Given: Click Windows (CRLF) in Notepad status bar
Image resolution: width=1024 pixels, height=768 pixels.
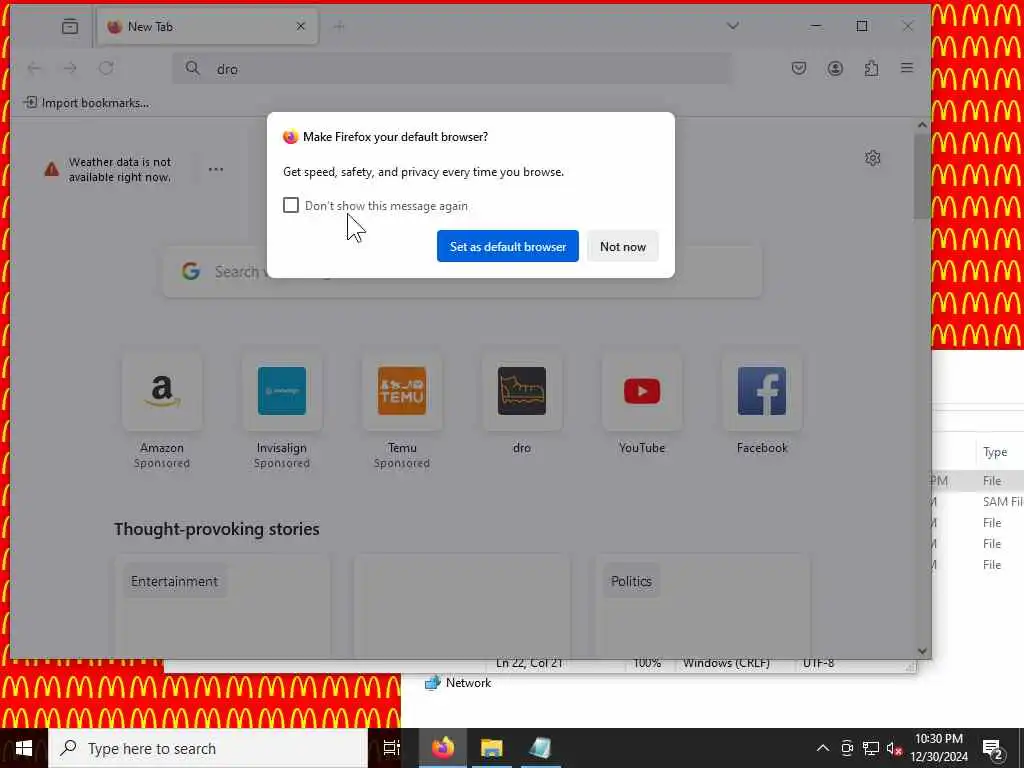Looking at the screenshot, I should point(726,664).
